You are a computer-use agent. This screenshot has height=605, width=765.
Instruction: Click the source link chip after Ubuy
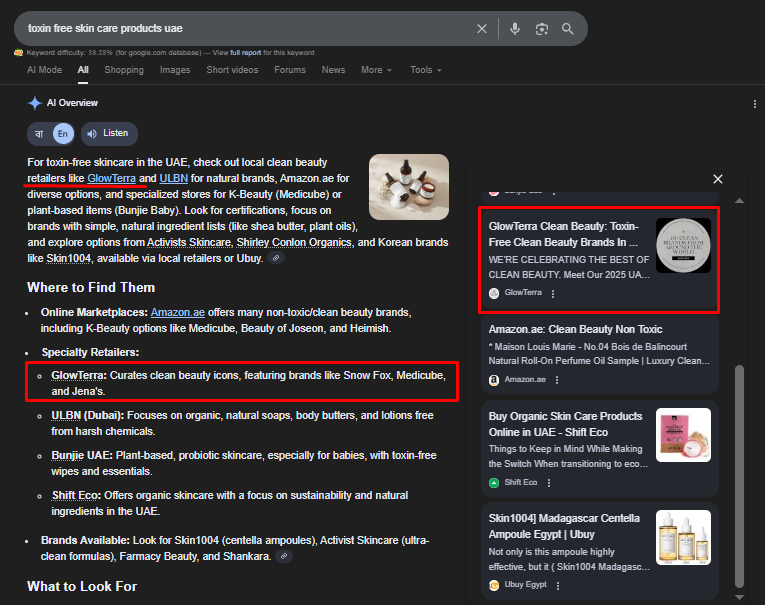(x=276, y=258)
